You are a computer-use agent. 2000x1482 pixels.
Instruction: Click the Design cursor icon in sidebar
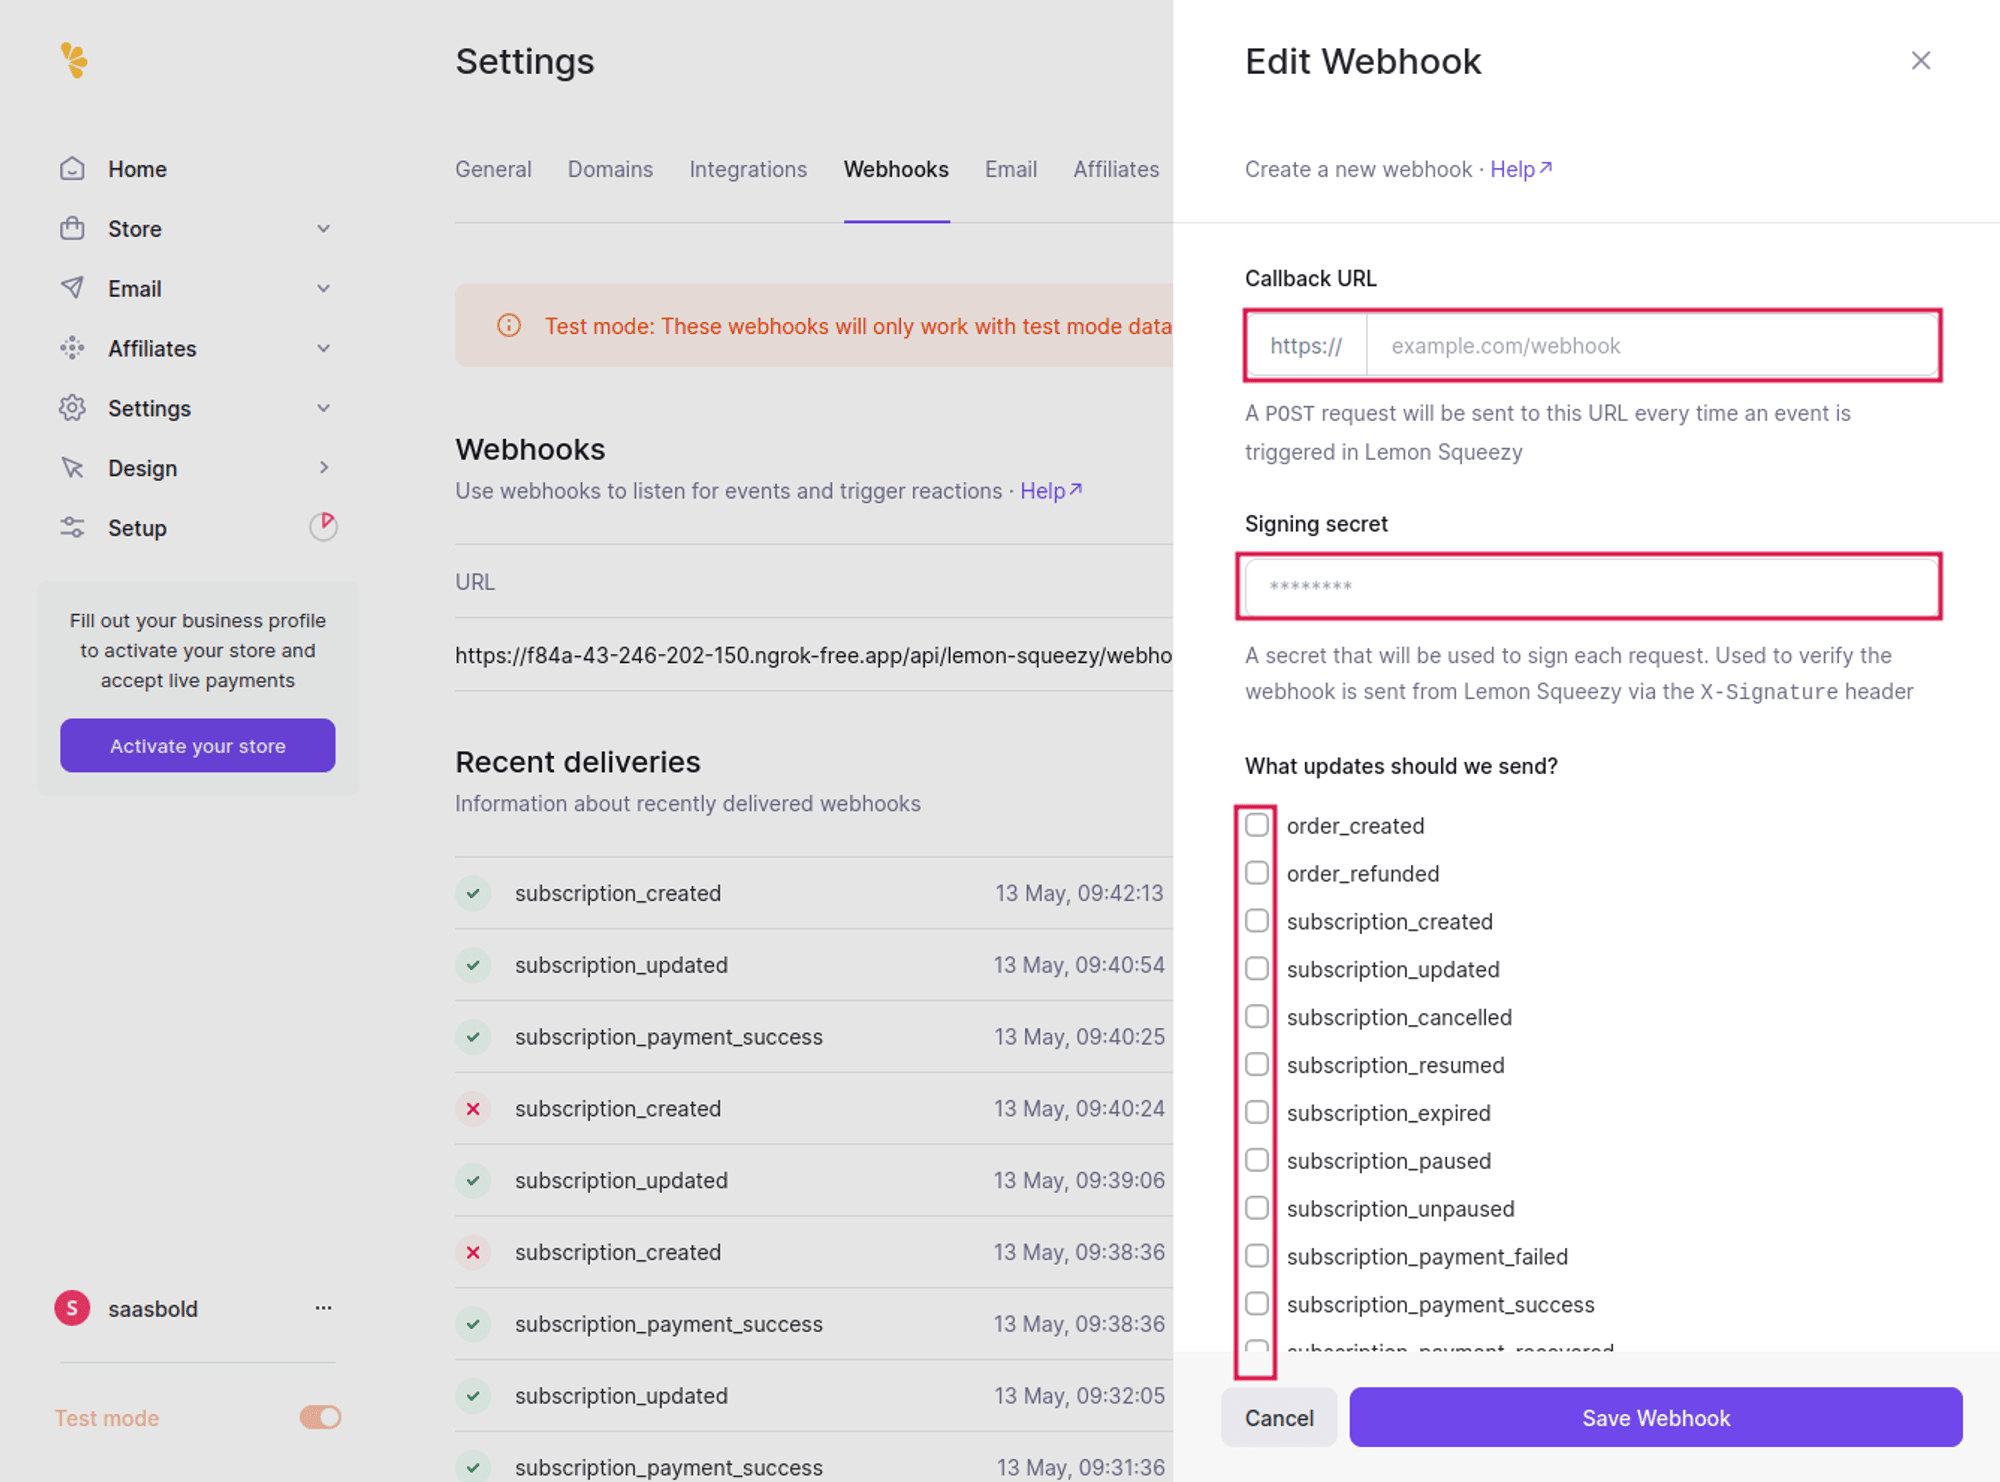pos(72,467)
